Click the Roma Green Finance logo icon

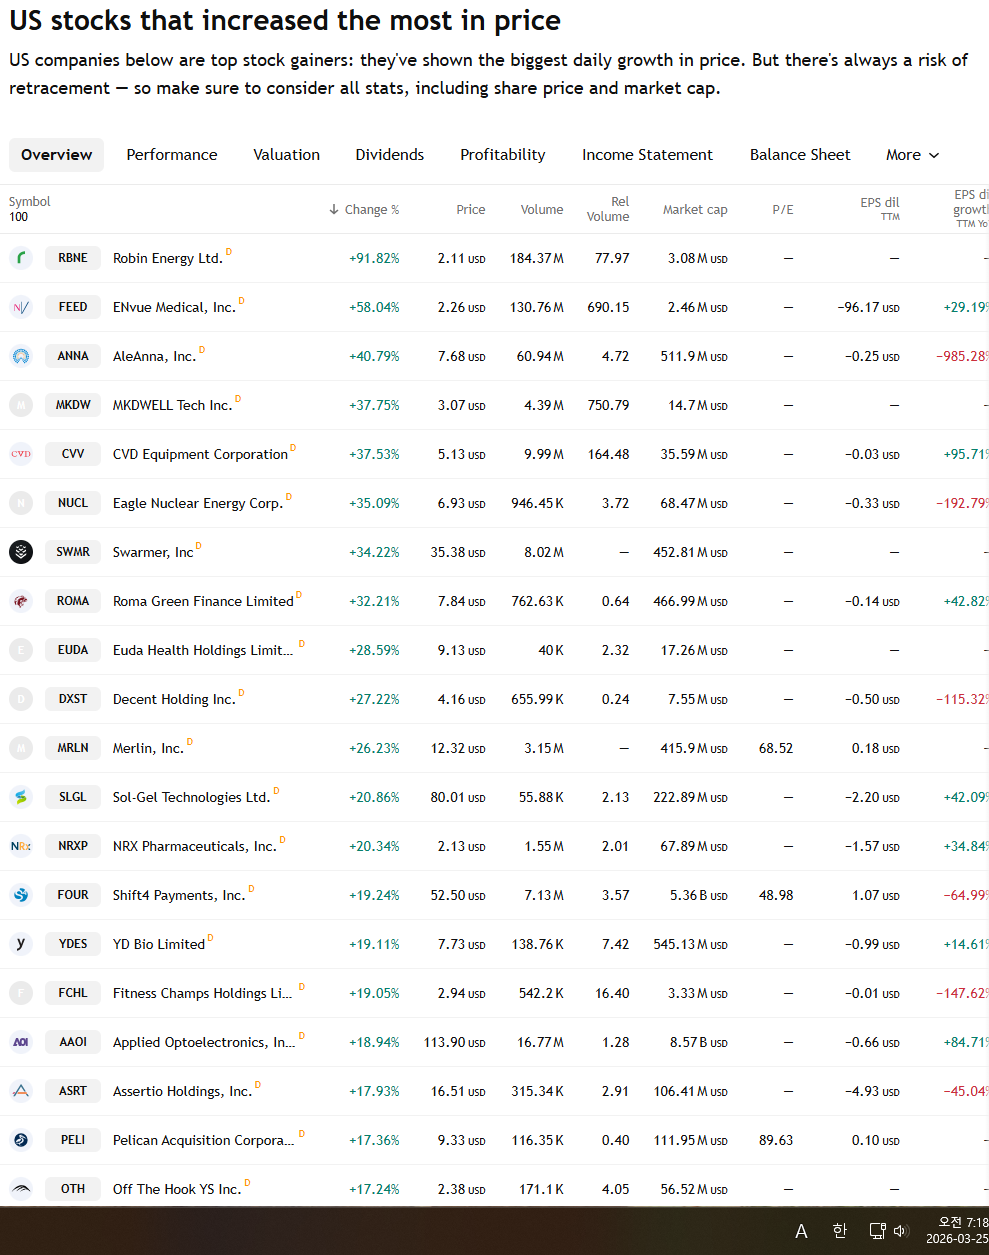[x=21, y=601]
